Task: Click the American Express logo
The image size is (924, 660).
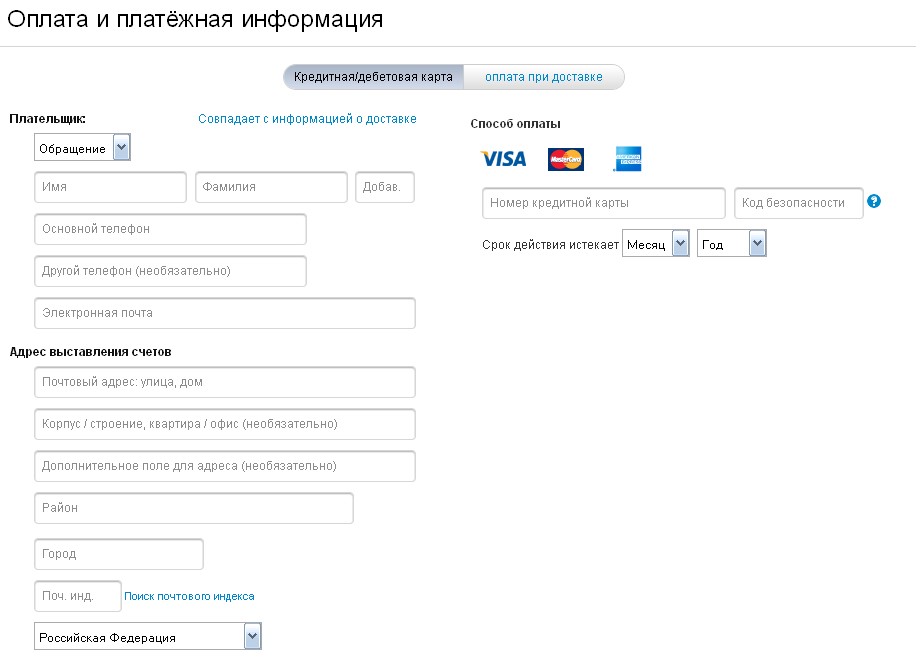Action: 628,159
